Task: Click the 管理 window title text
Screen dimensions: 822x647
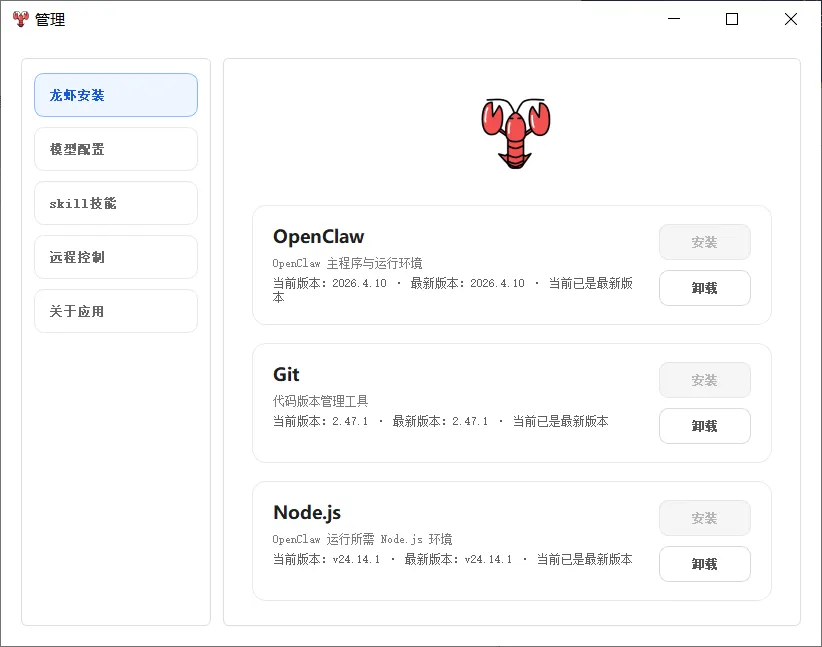Action: point(50,19)
